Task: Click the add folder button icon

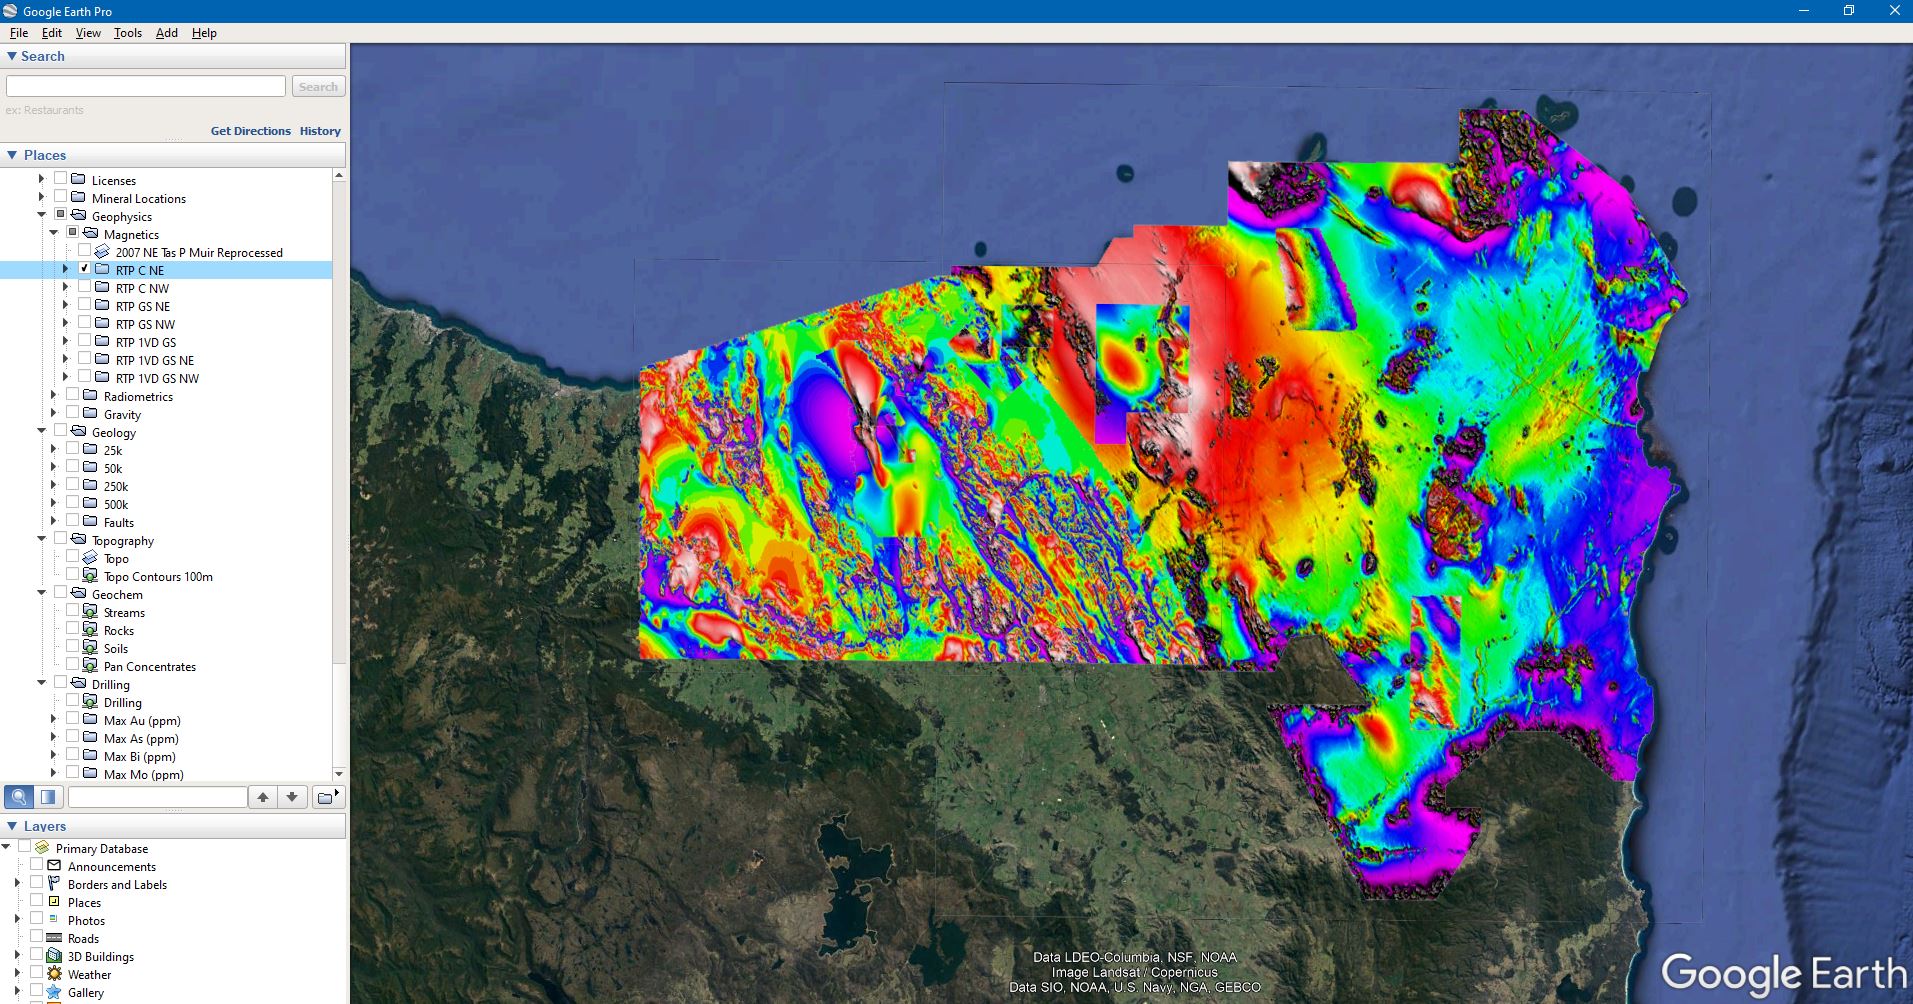Action: pyautogui.click(x=327, y=797)
